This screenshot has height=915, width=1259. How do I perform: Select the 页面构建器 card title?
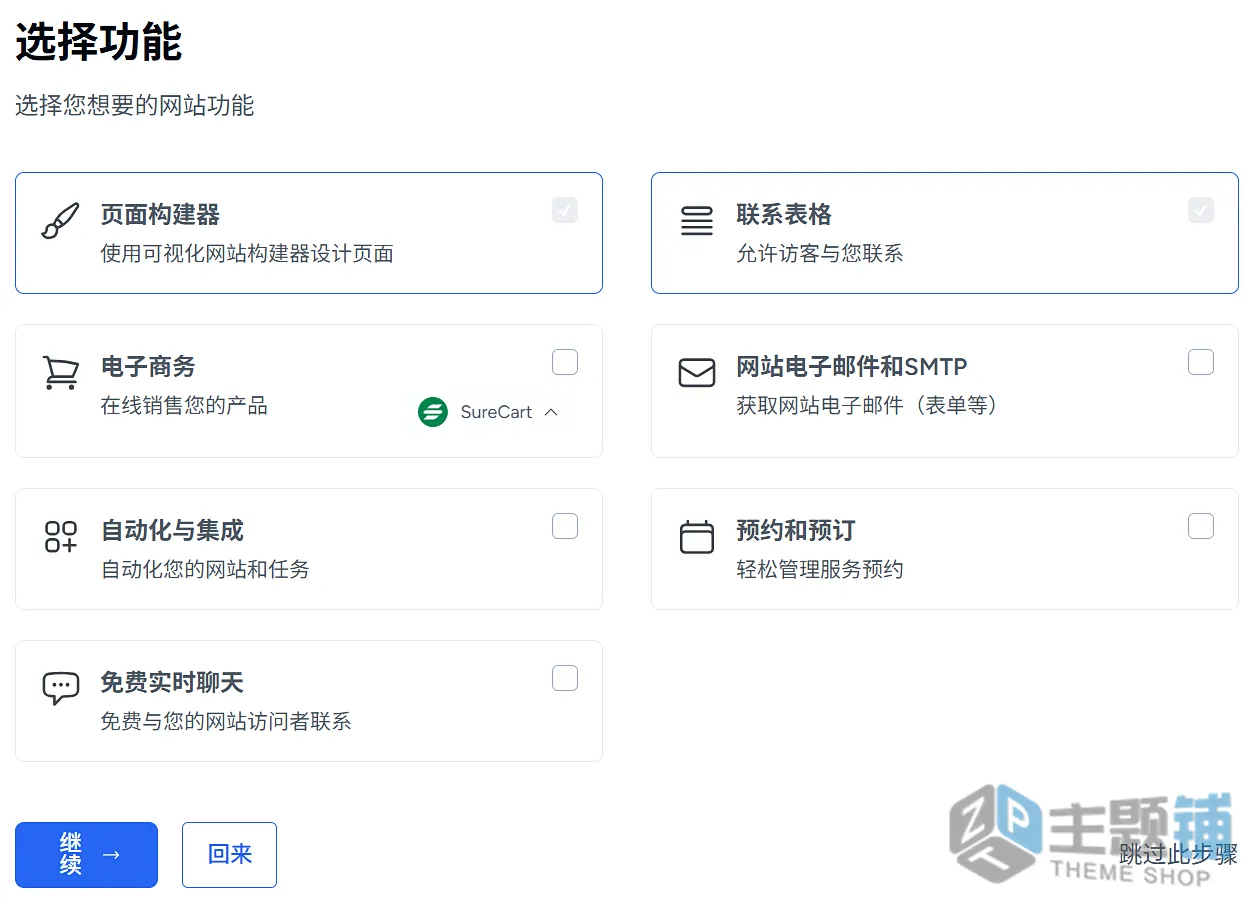[x=160, y=215]
